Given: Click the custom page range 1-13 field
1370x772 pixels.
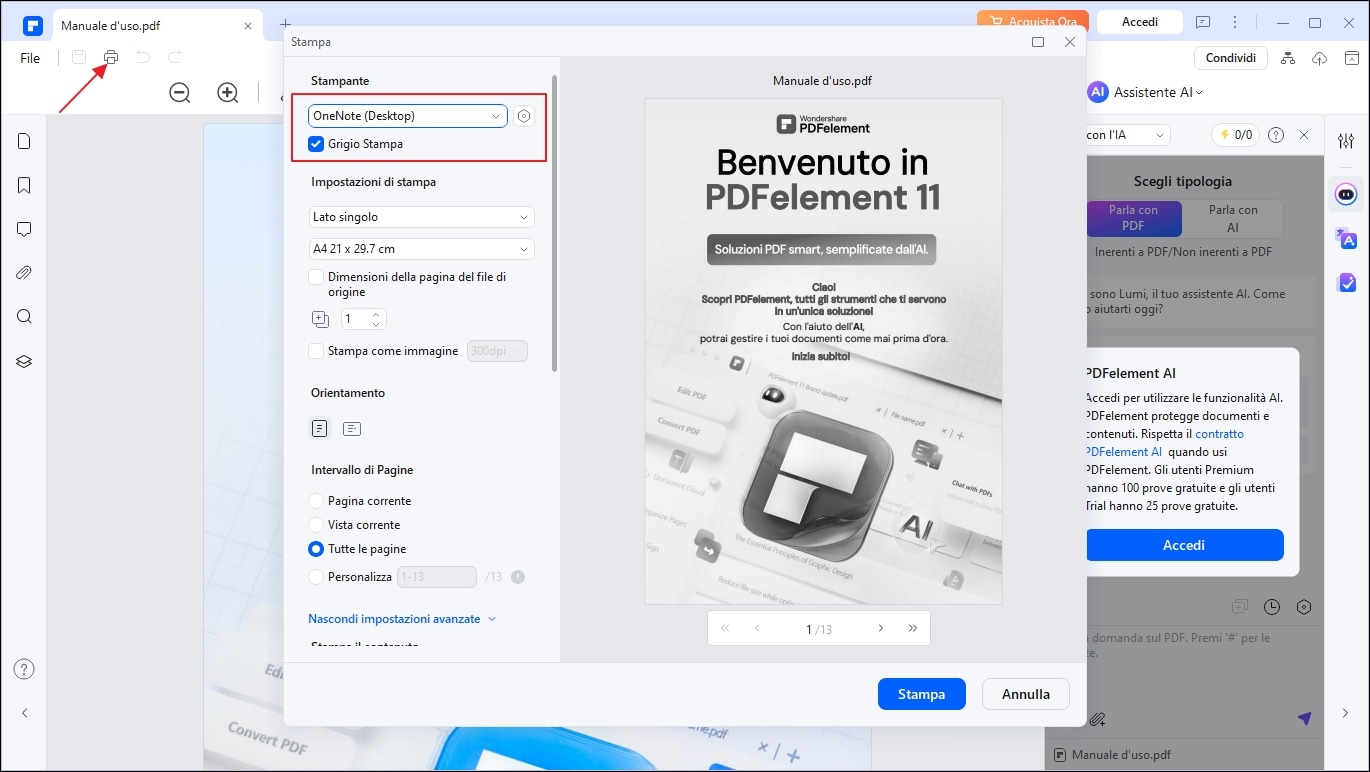Looking at the screenshot, I should (x=437, y=577).
